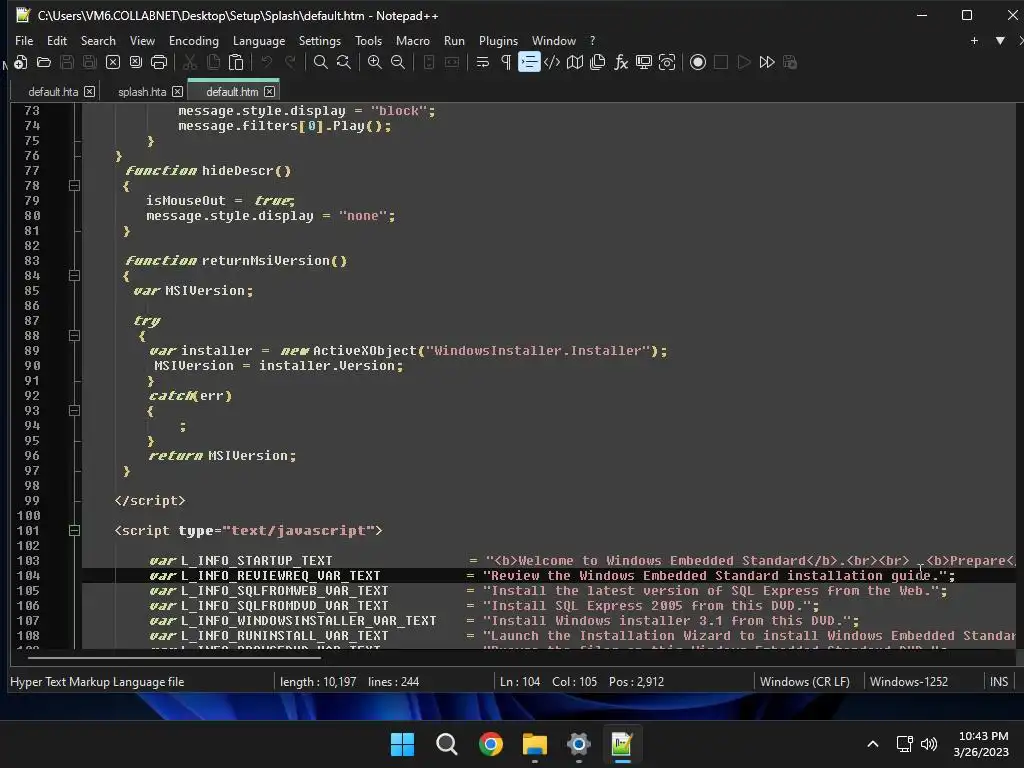Click the Cut scissors icon

(190, 62)
